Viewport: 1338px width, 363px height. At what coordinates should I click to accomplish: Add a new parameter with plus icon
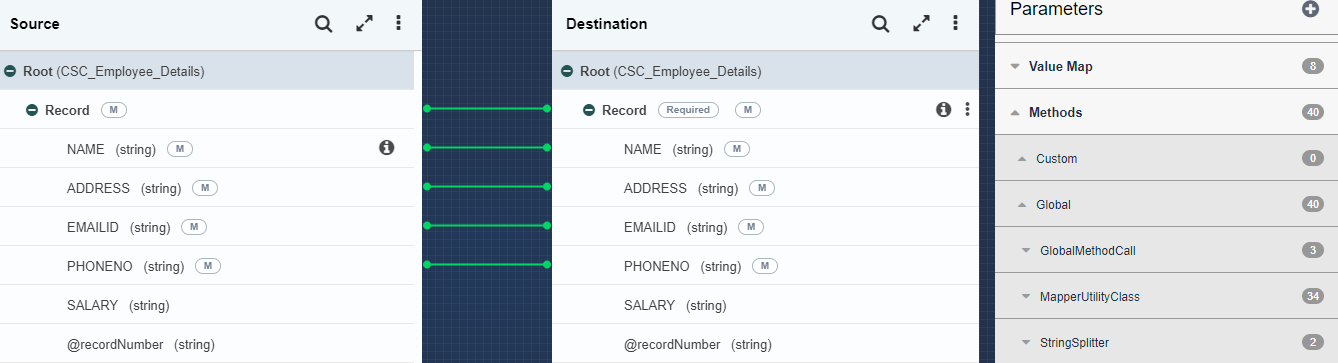(x=1310, y=9)
